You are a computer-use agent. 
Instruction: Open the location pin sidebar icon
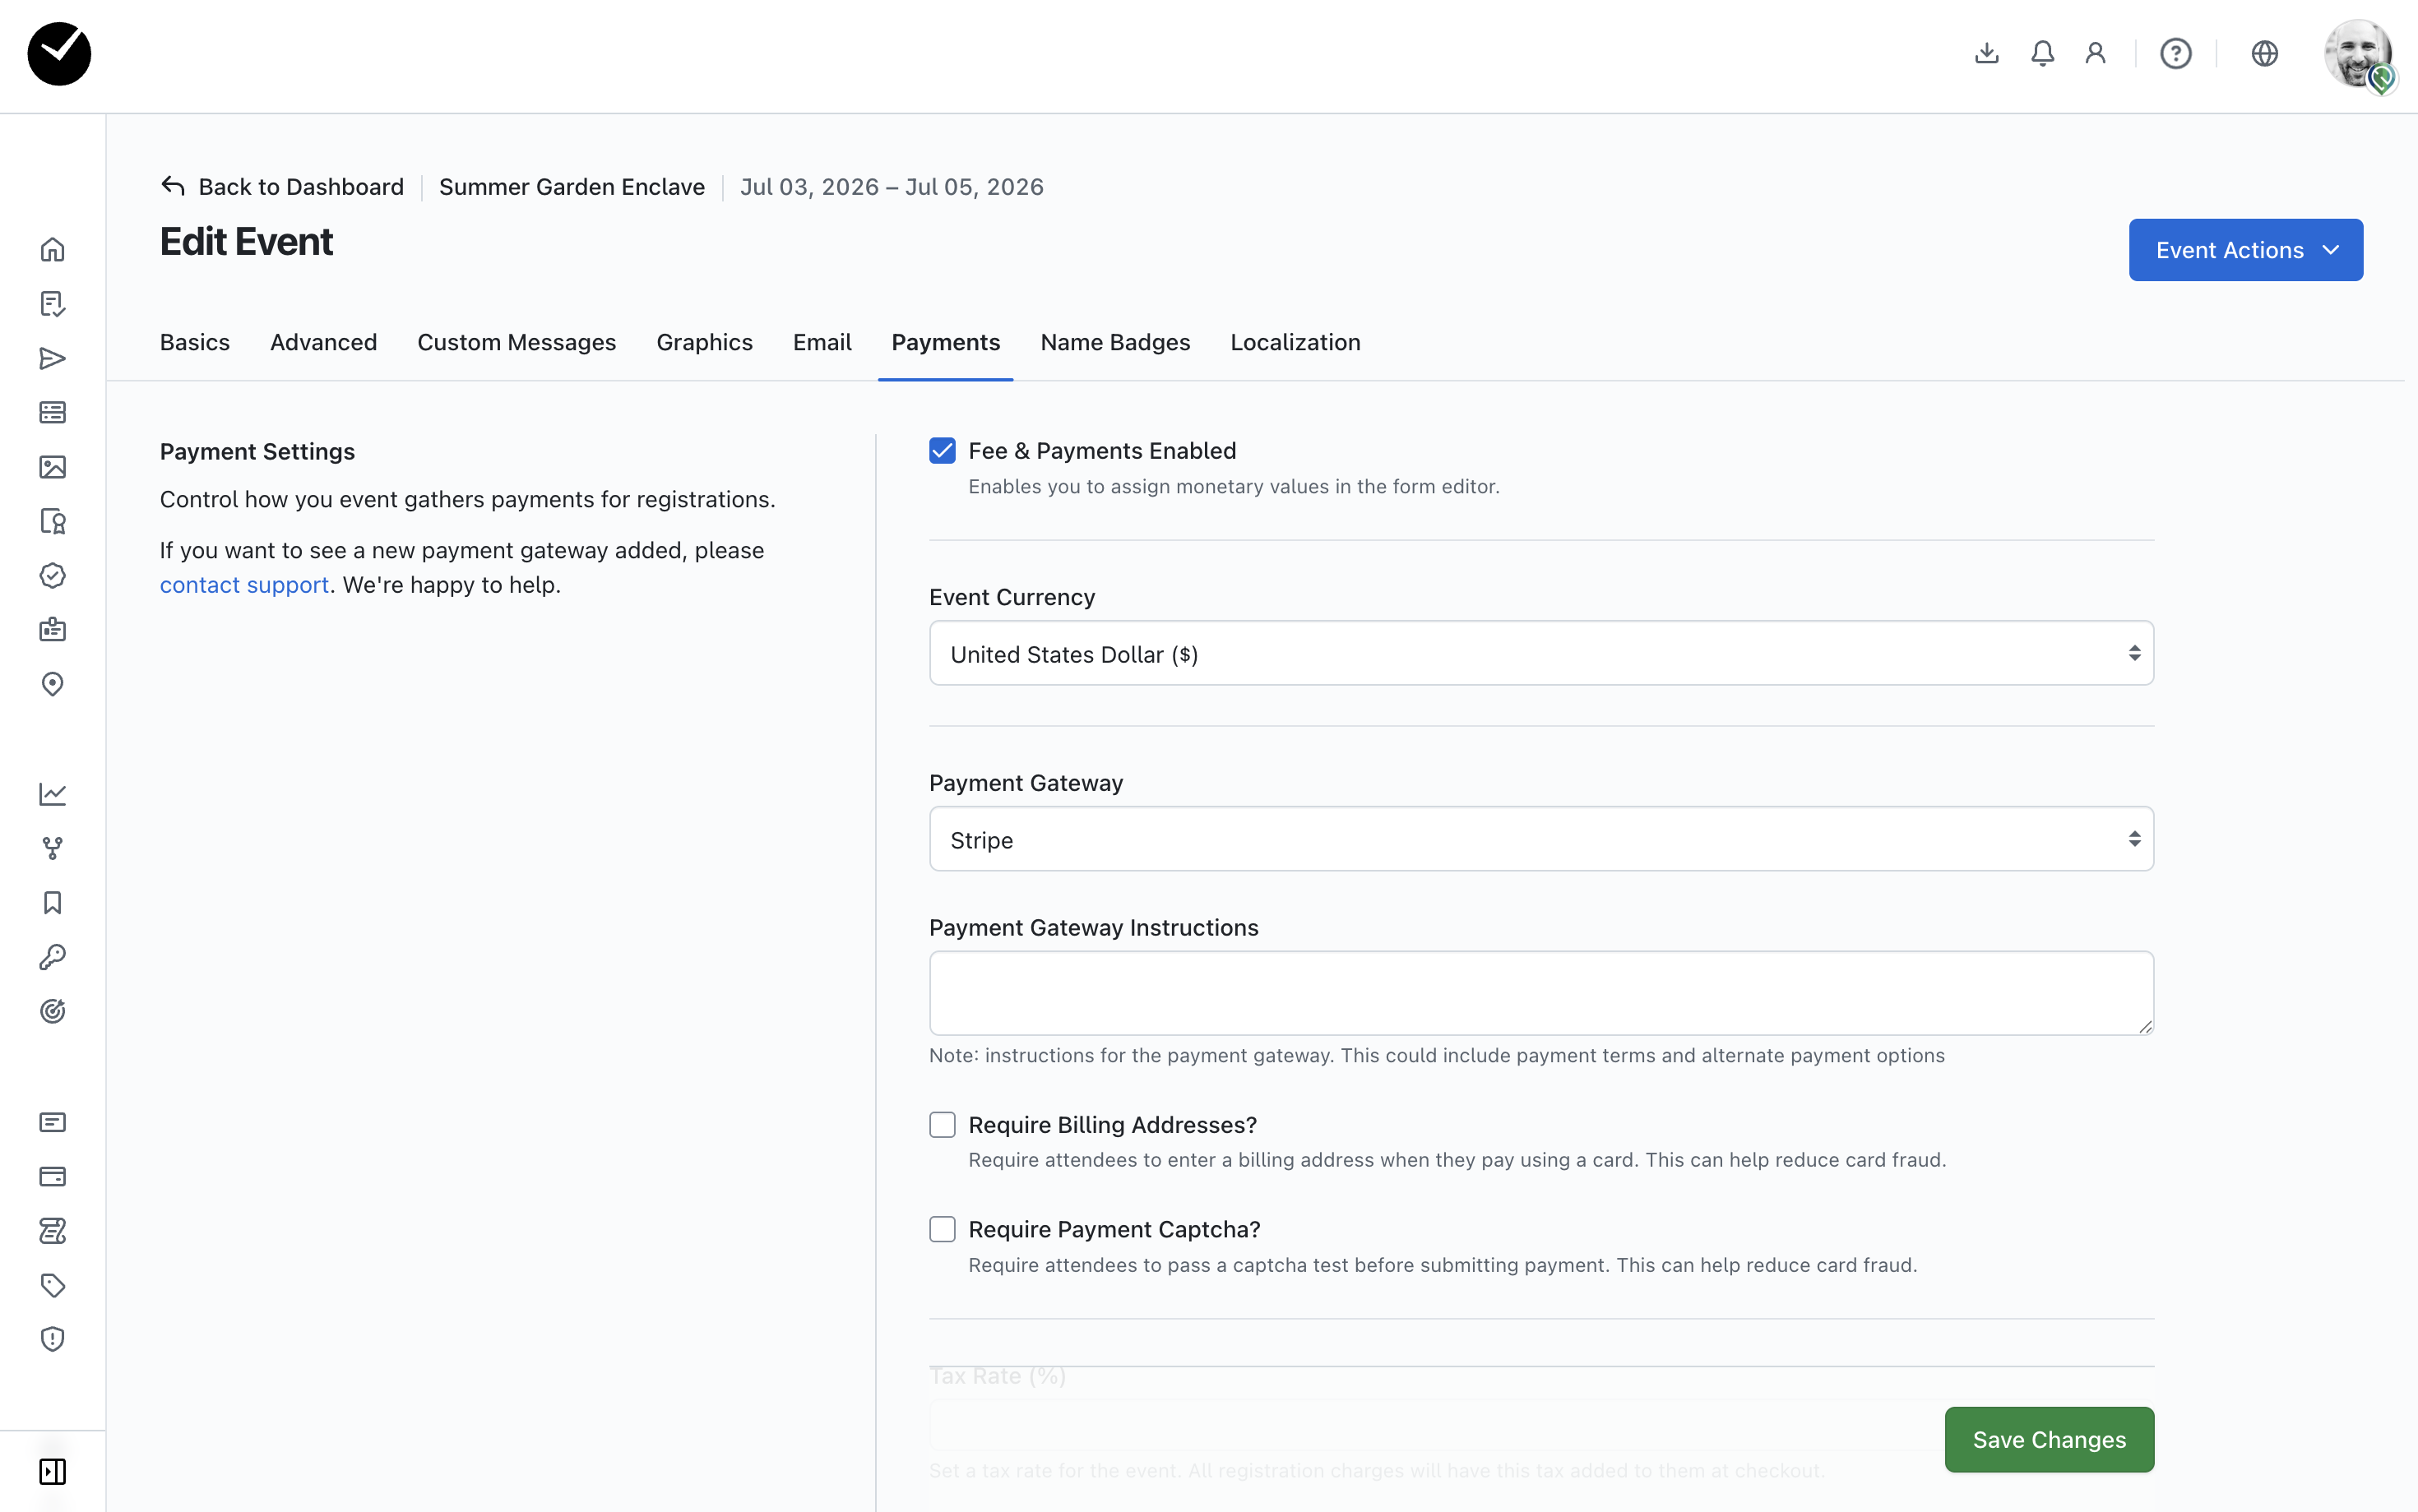coord(52,684)
